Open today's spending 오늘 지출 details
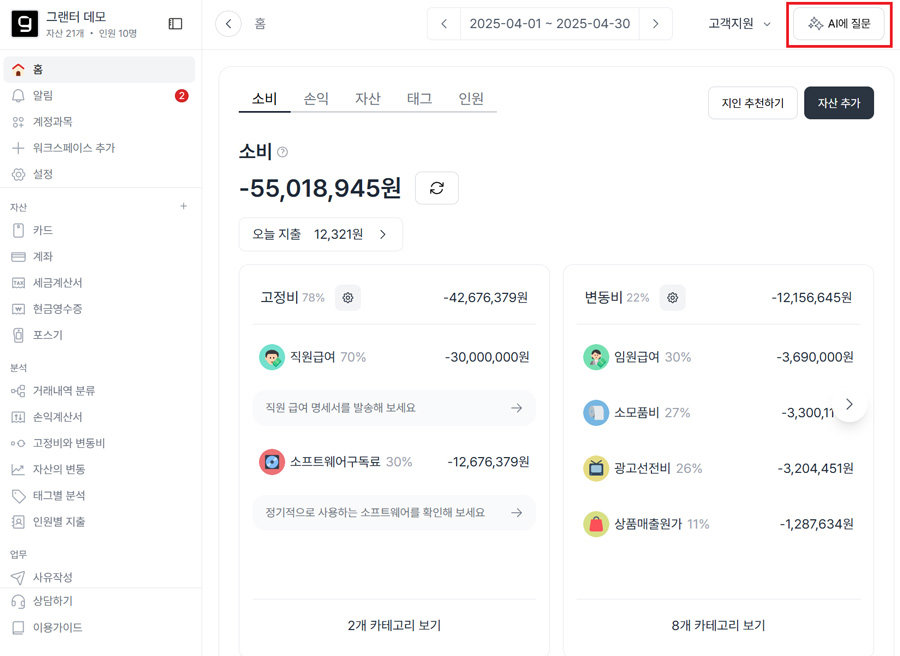Viewport: 900px width, 656px height. 320,234
